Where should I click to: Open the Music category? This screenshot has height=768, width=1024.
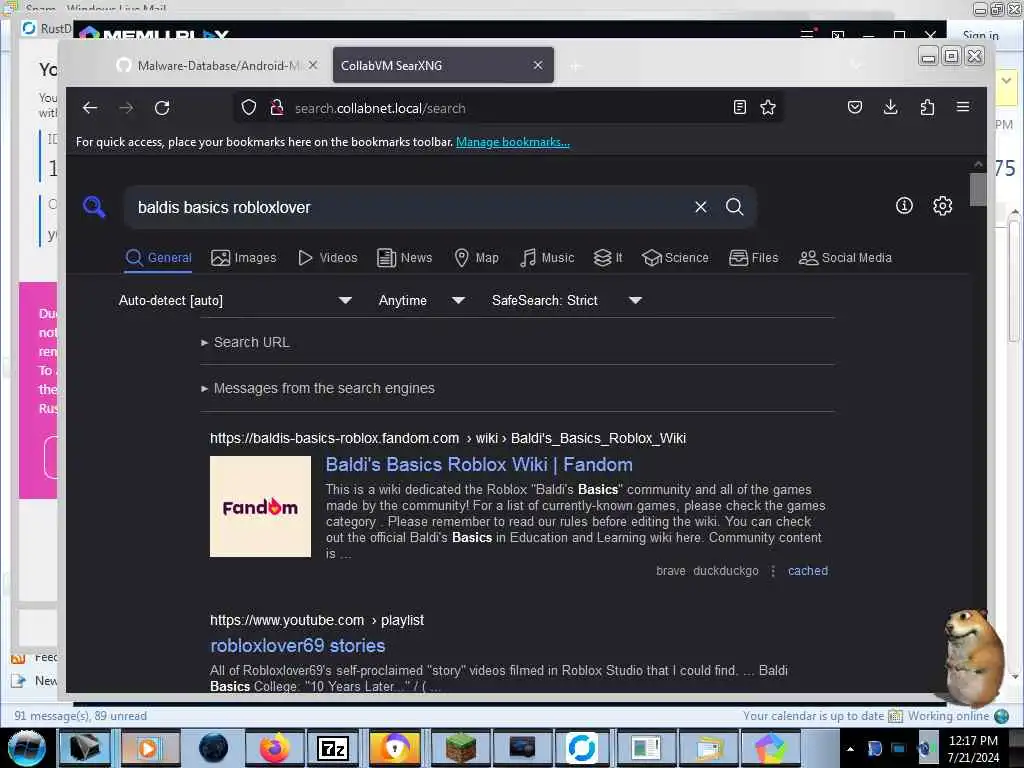coord(547,258)
